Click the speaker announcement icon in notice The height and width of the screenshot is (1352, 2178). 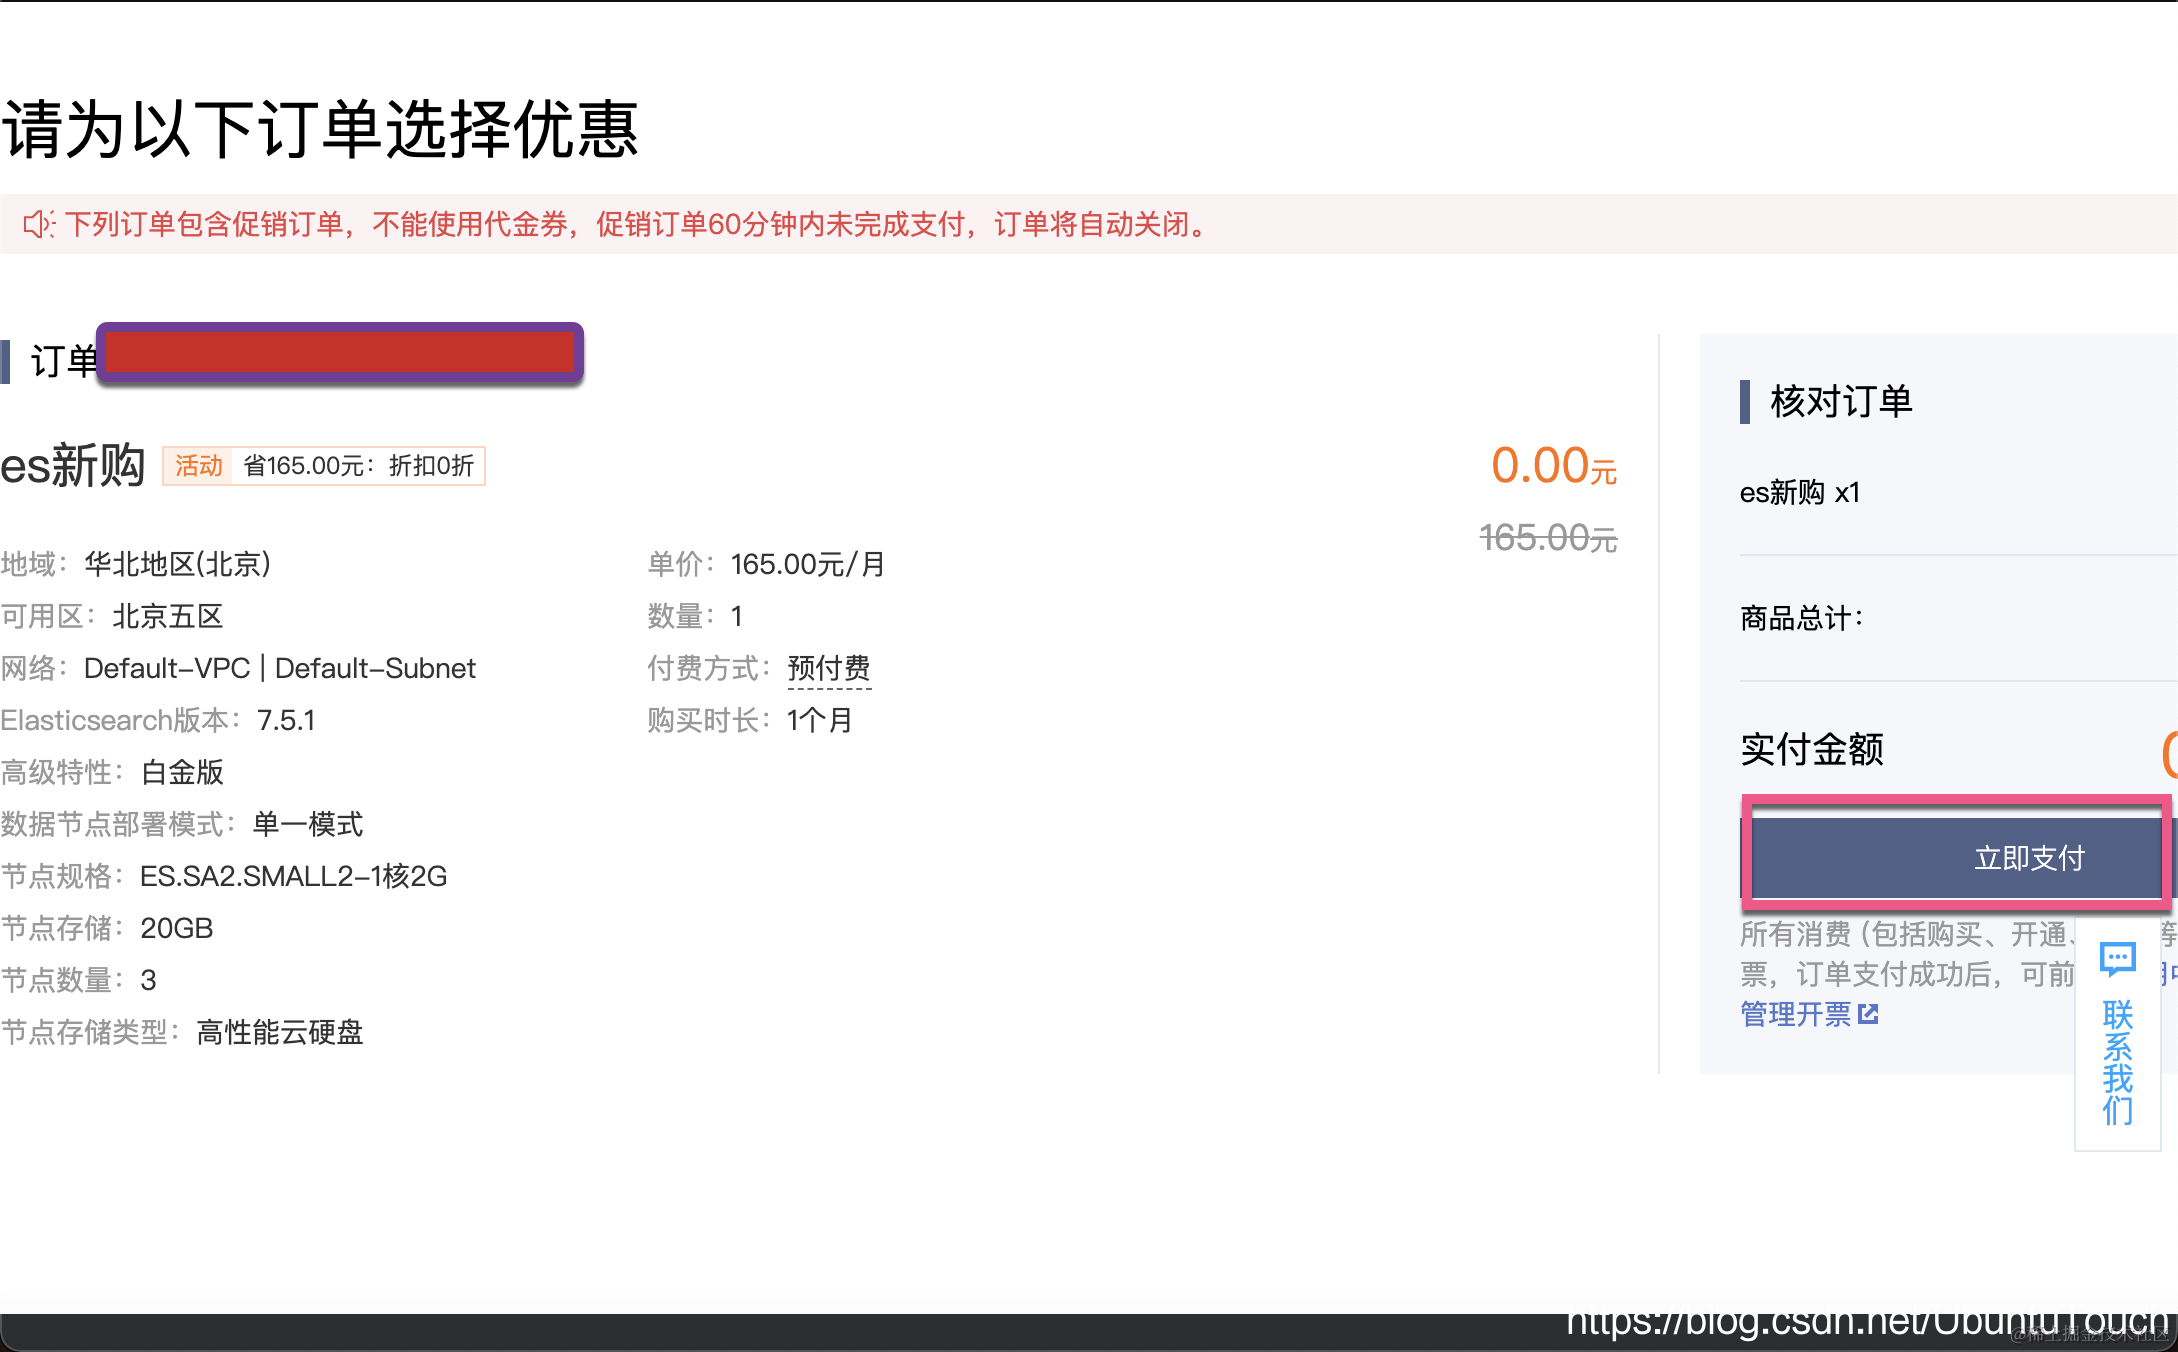(x=39, y=224)
